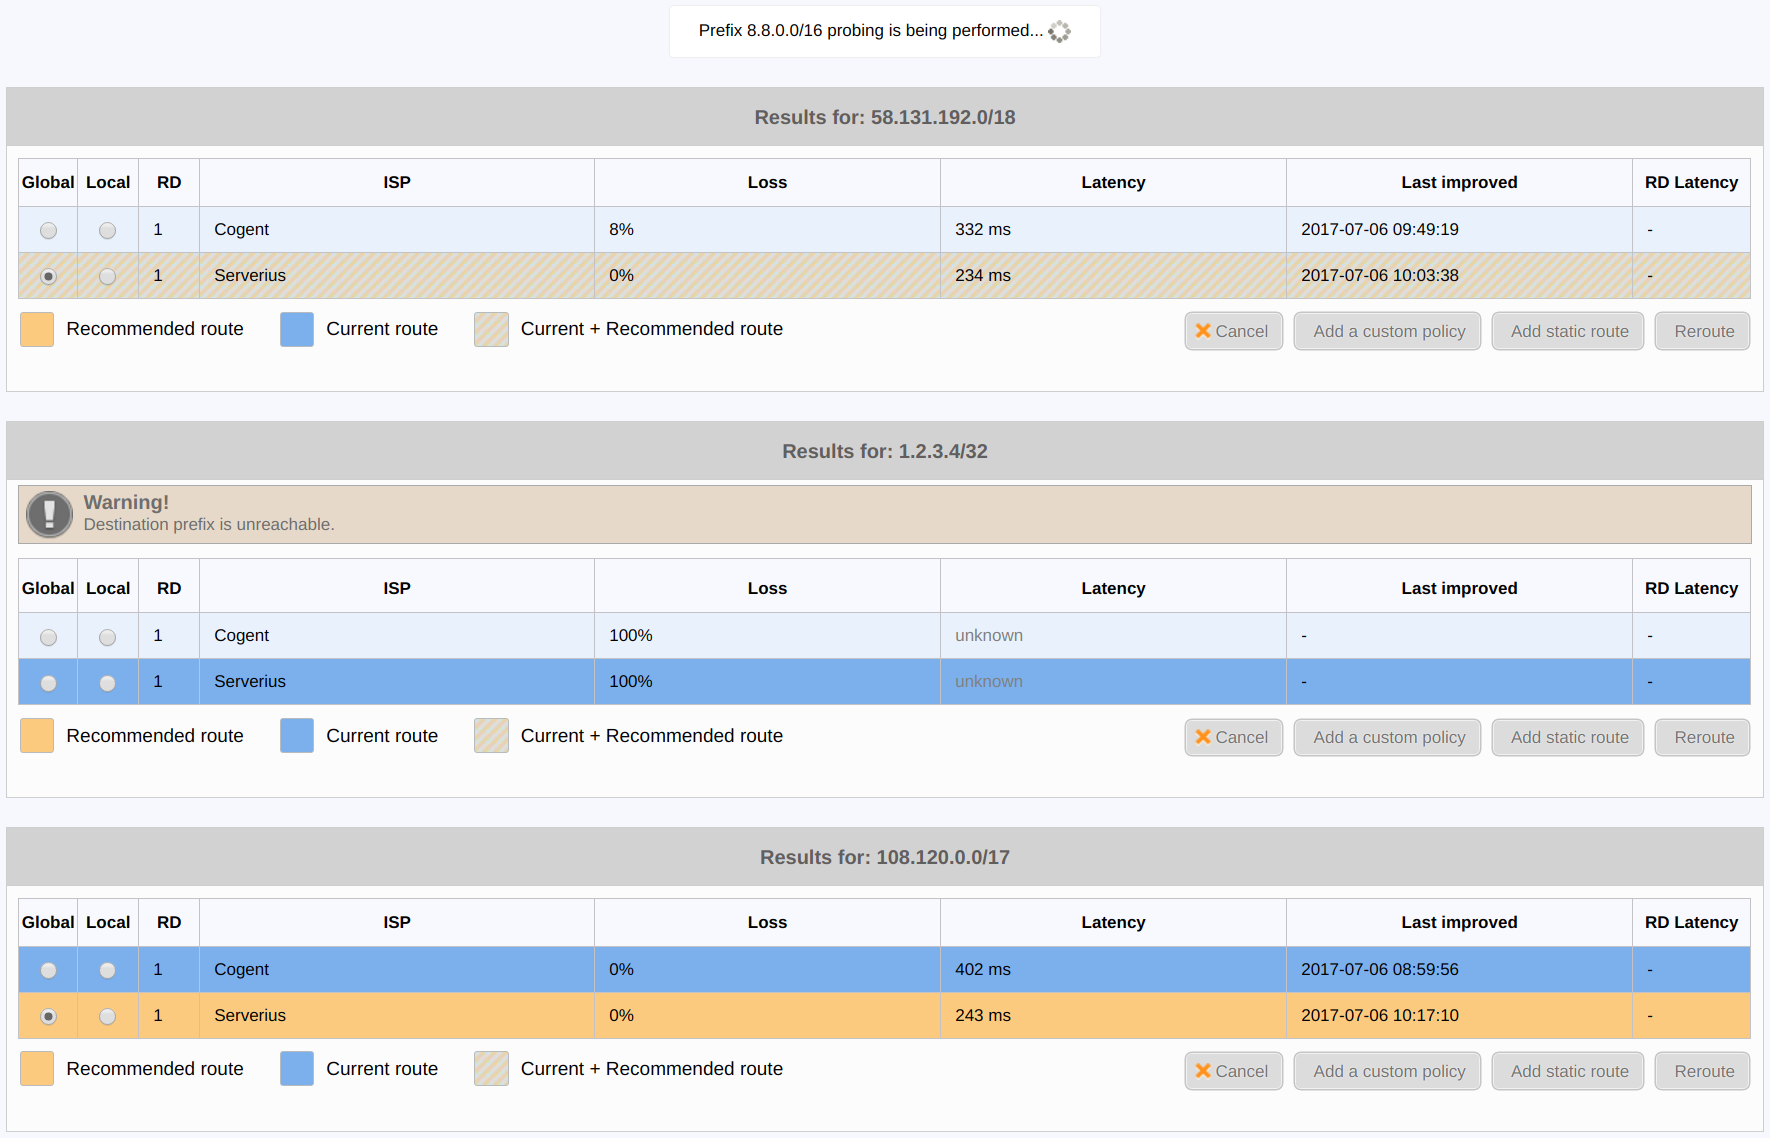Select Global radio for Cogent in 58.131.192.0/18

[x=48, y=231]
